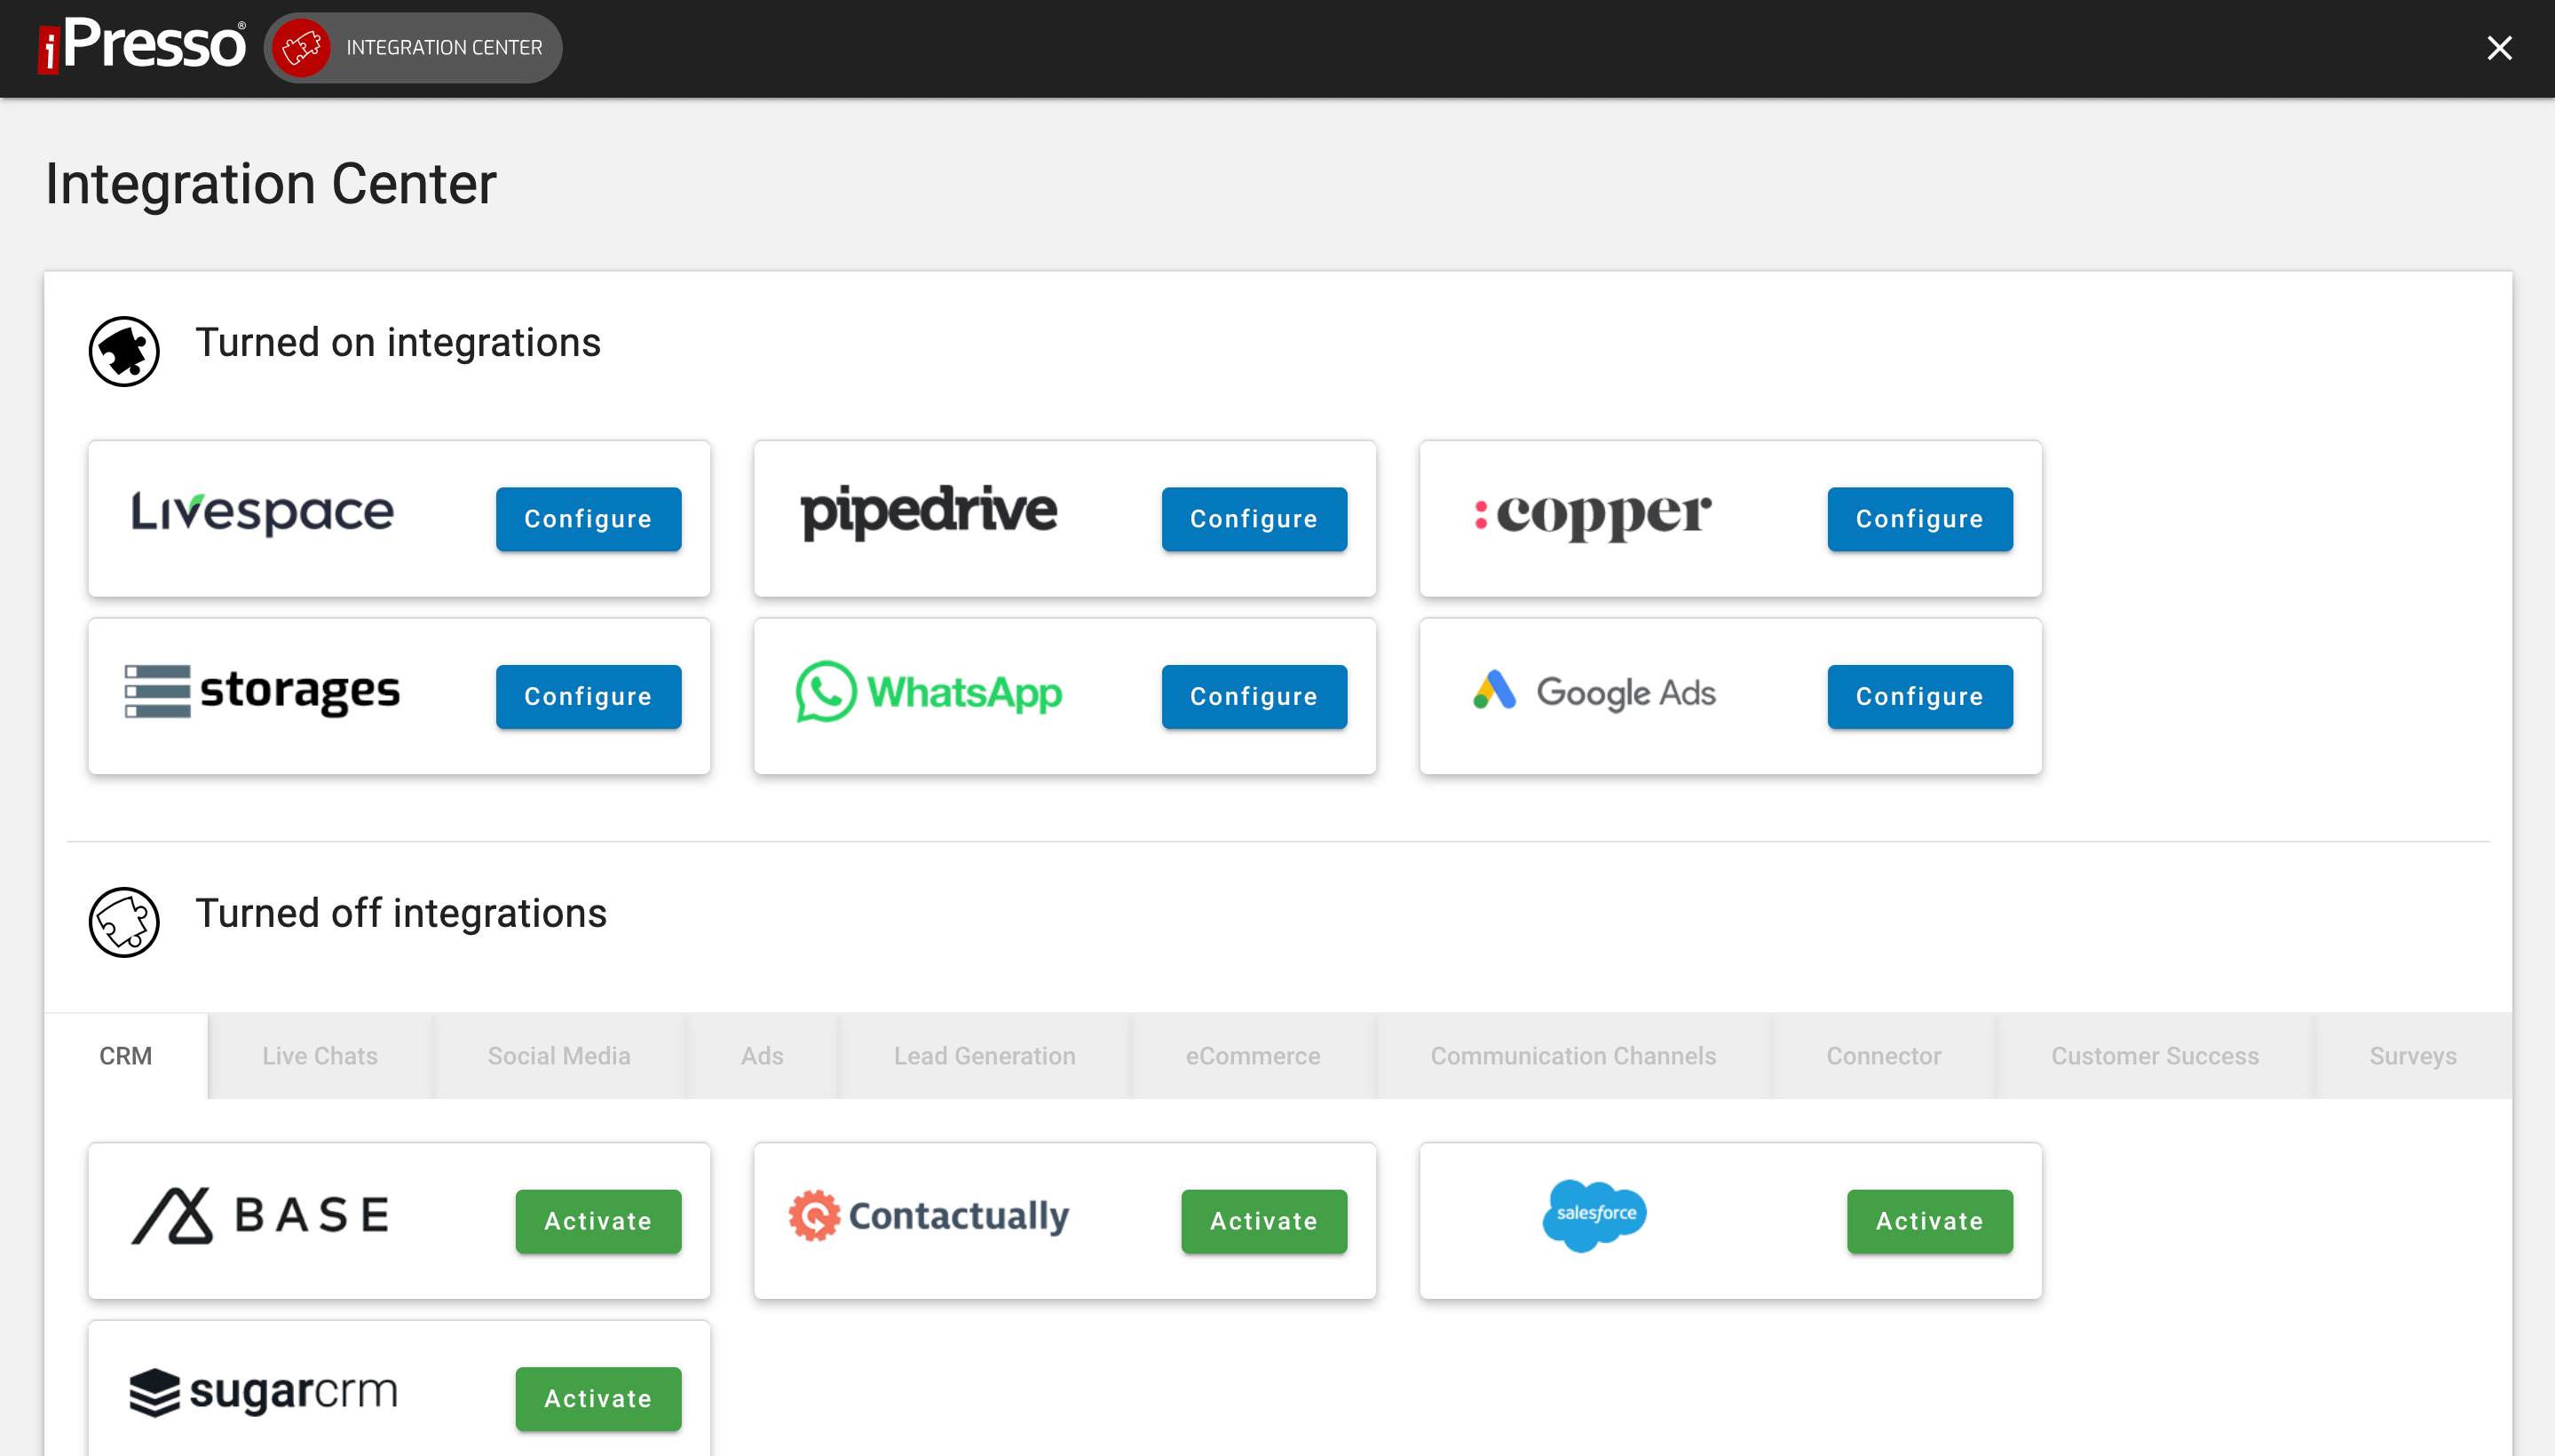Configure the Livespace integration
The image size is (2555, 1456).
pyautogui.click(x=587, y=519)
